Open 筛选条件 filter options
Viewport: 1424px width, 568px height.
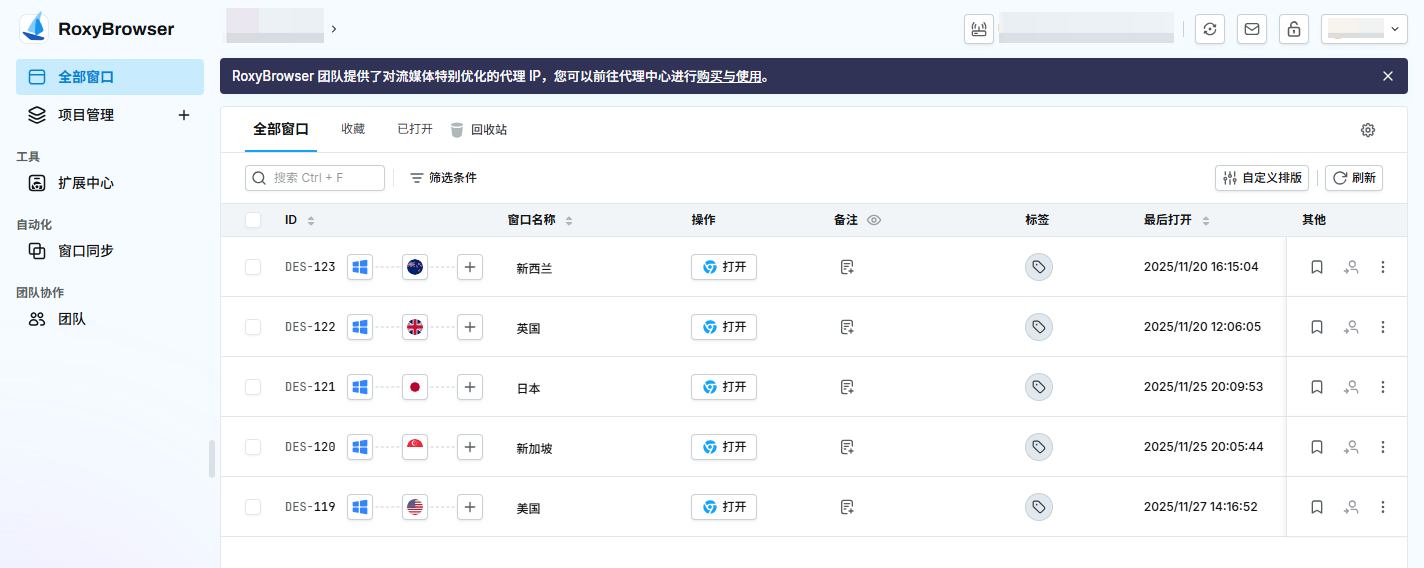pyautogui.click(x=443, y=178)
